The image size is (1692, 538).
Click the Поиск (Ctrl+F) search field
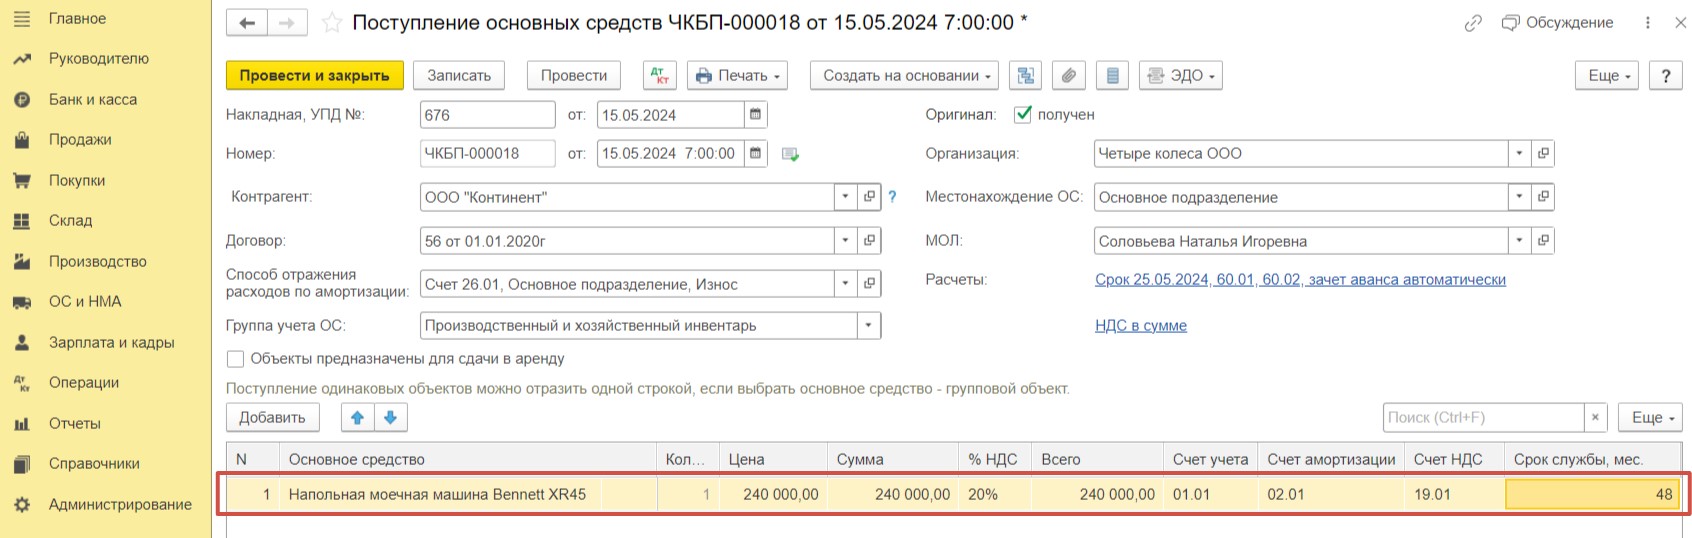coord(1484,418)
